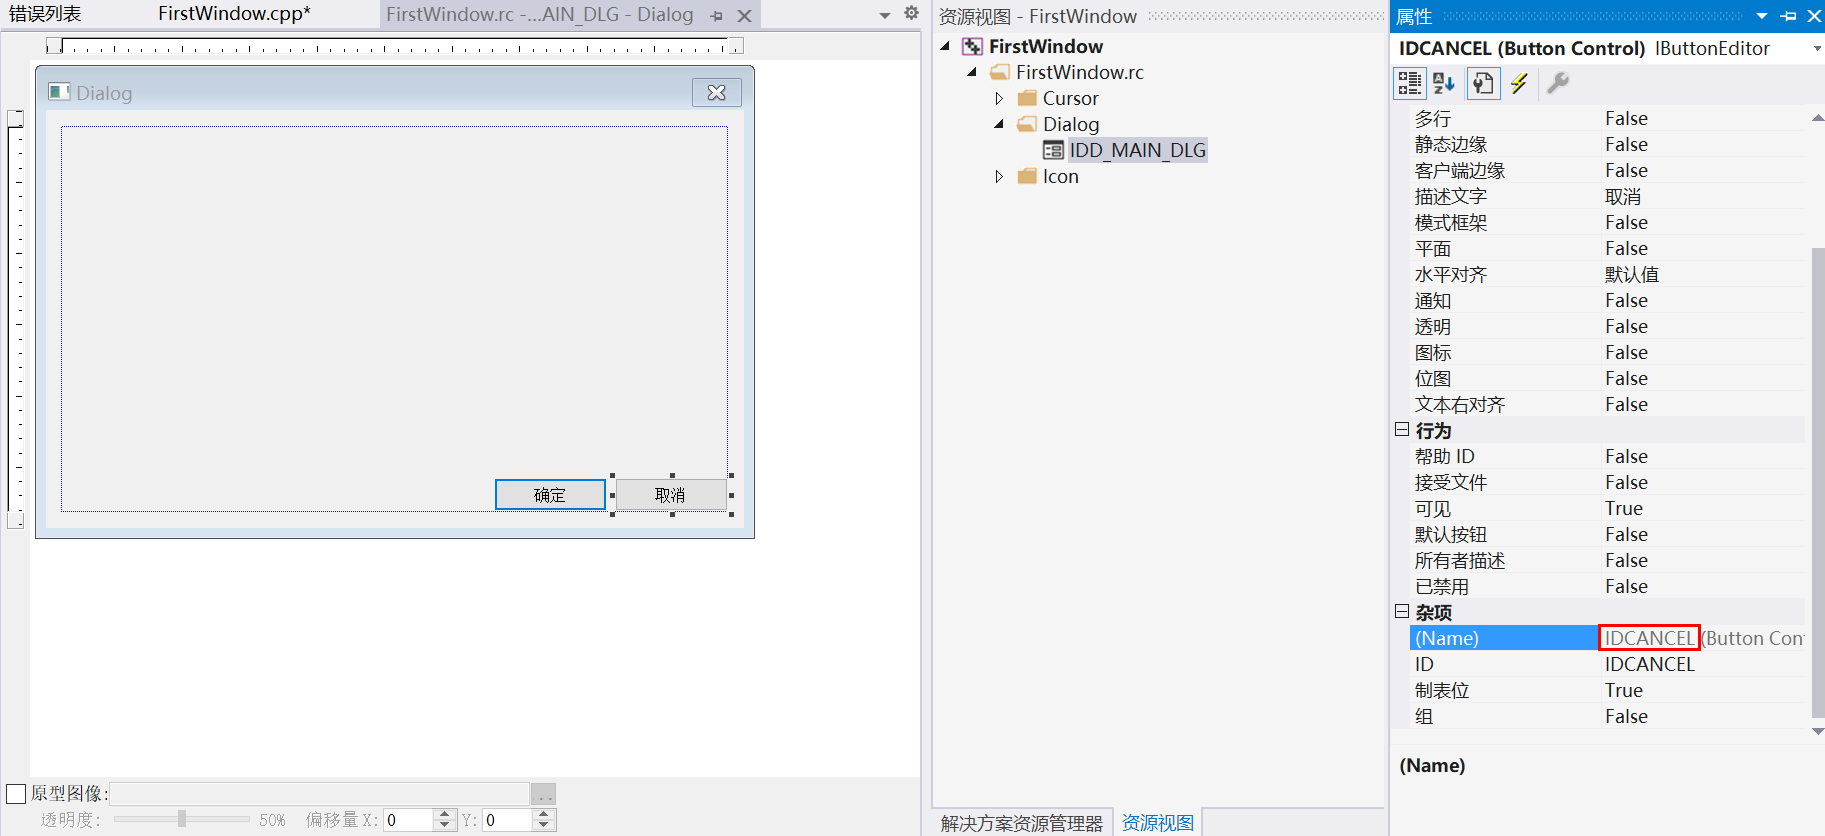Select the 资源视图 tab

pos(1157,823)
